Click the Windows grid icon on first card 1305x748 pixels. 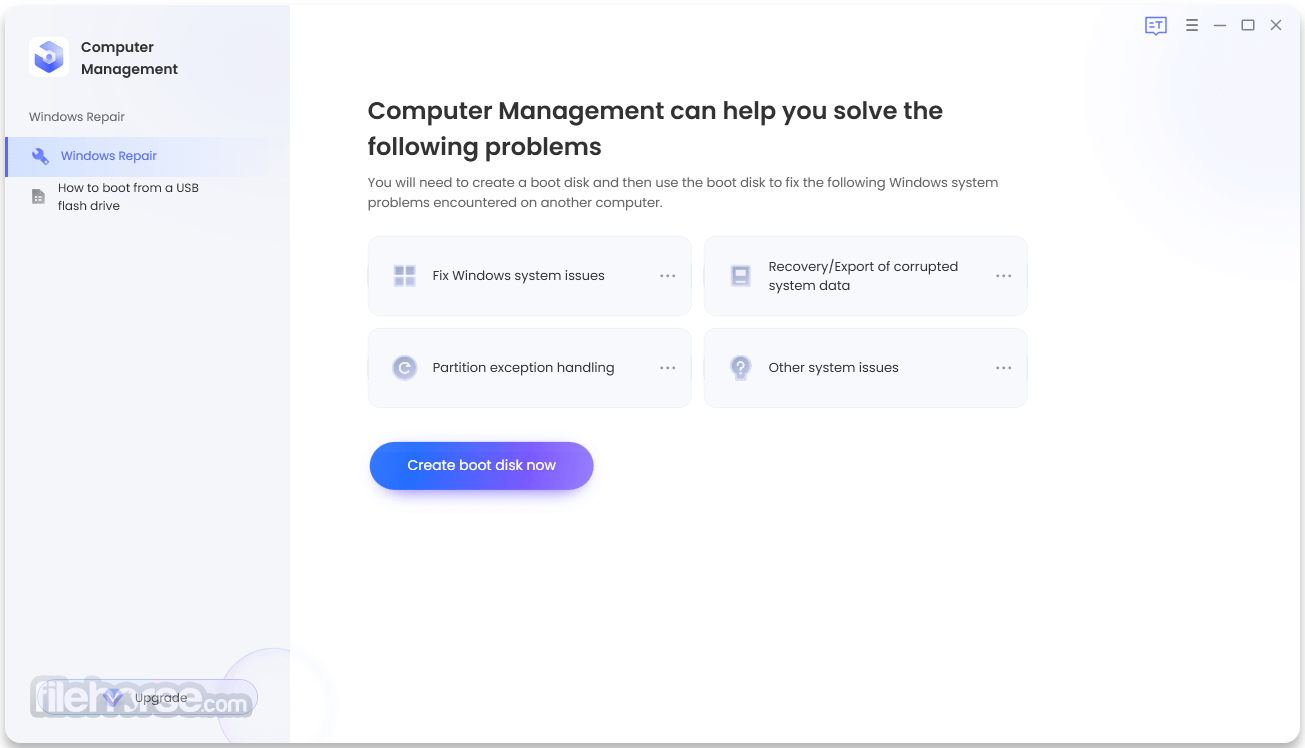click(x=404, y=276)
